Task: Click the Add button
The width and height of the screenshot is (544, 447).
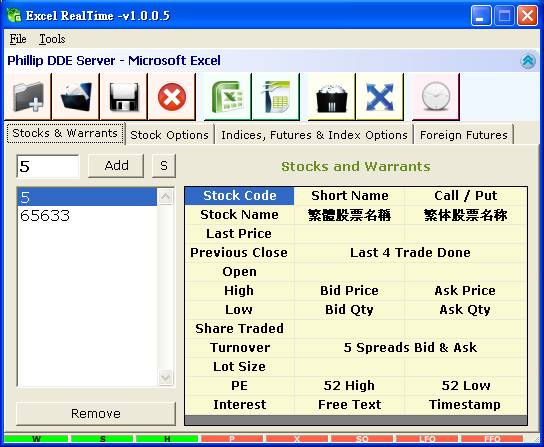Action: pos(116,166)
